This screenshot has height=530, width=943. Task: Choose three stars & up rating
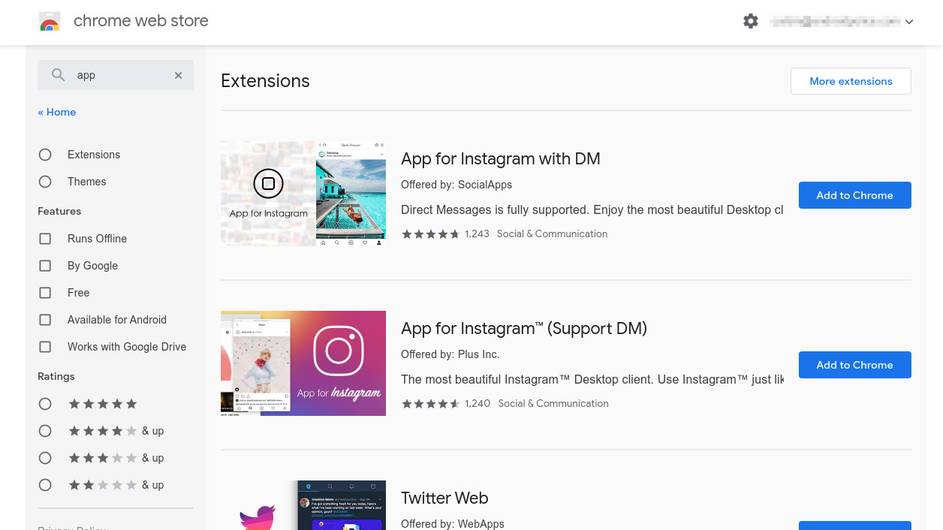[x=45, y=458]
